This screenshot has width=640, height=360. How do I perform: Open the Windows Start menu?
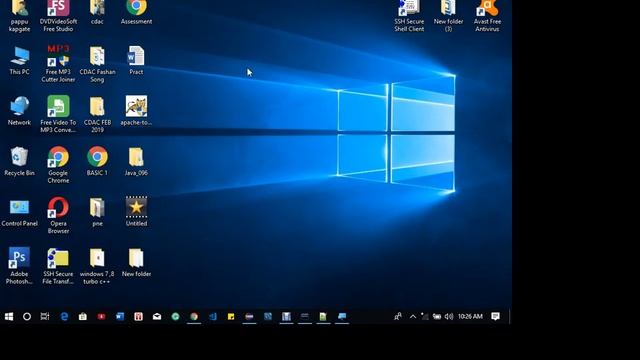pyautogui.click(x=9, y=316)
